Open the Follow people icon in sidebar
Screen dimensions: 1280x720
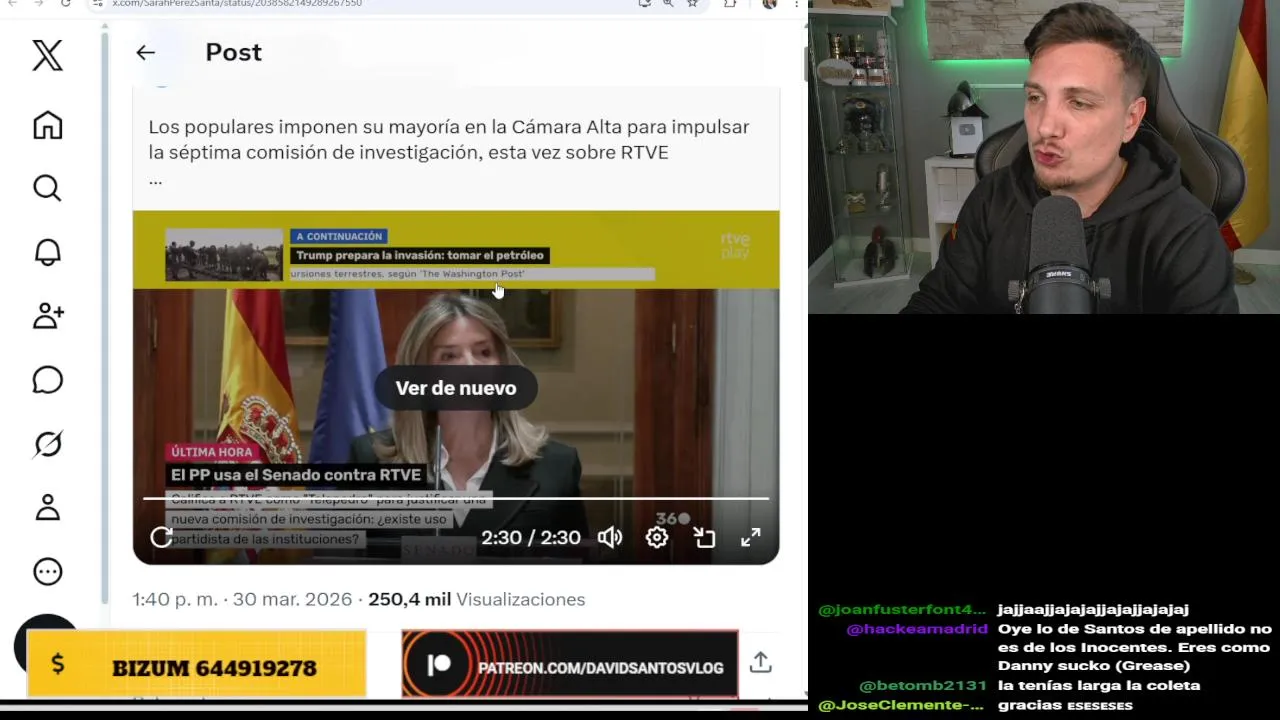click(47, 316)
